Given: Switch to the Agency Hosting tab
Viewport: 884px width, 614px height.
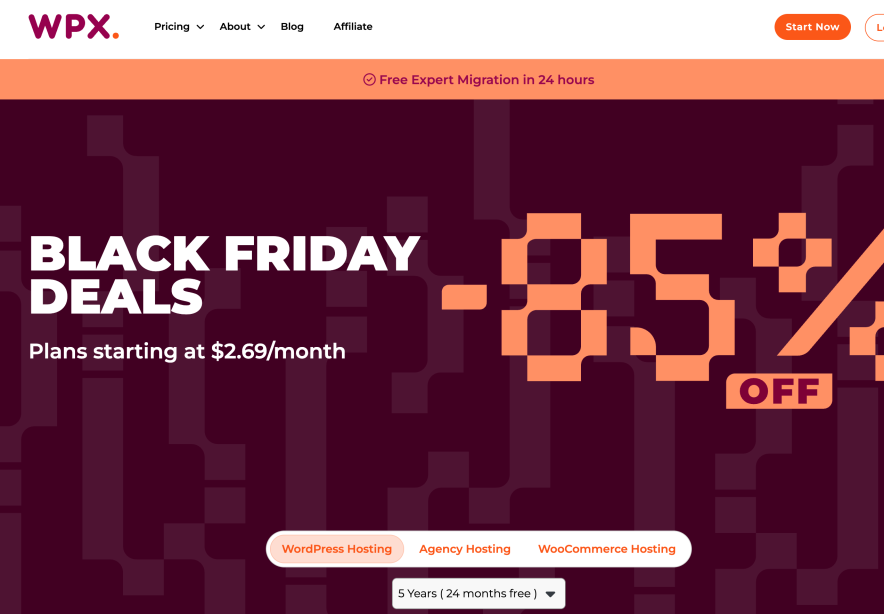Looking at the screenshot, I should [x=465, y=549].
